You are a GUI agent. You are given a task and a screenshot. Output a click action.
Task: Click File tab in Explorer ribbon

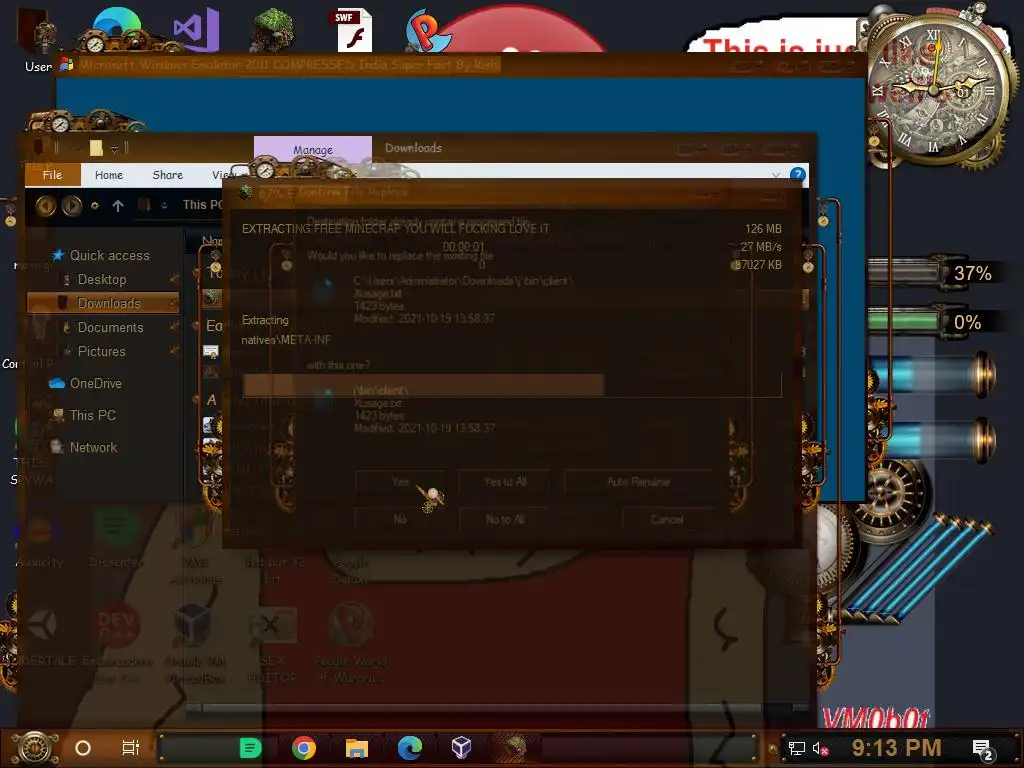point(52,174)
